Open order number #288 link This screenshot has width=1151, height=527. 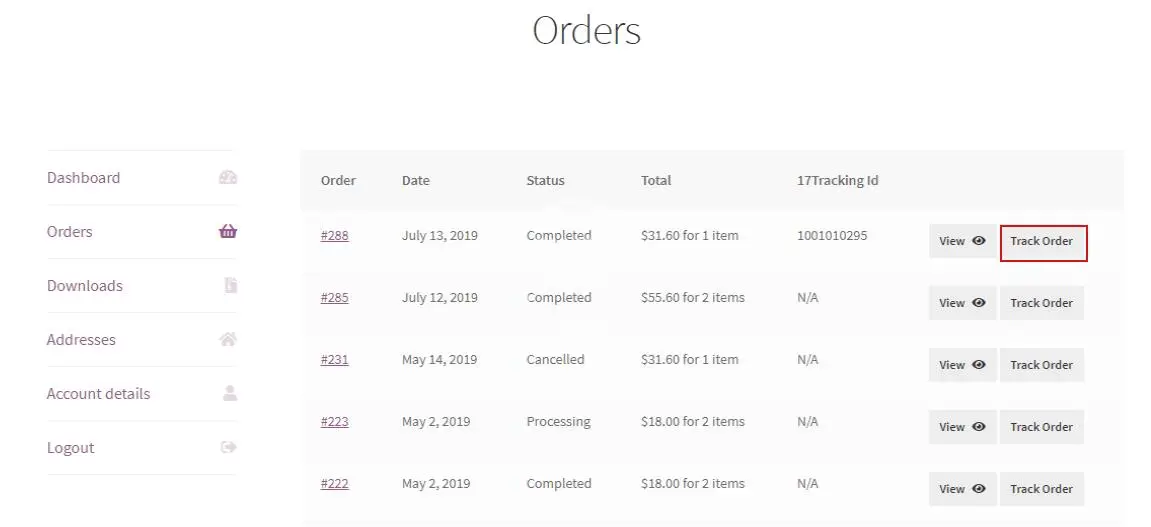pos(334,236)
